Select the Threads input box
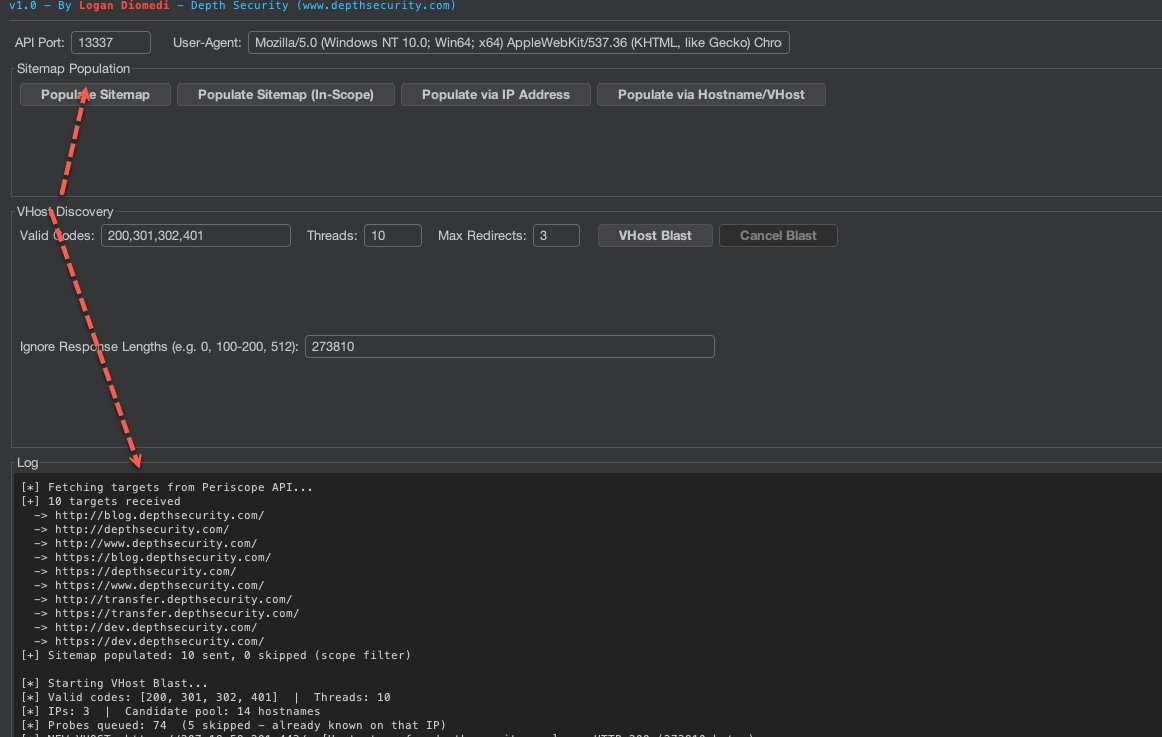The width and height of the screenshot is (1162, 737). [x=393, y=236]
